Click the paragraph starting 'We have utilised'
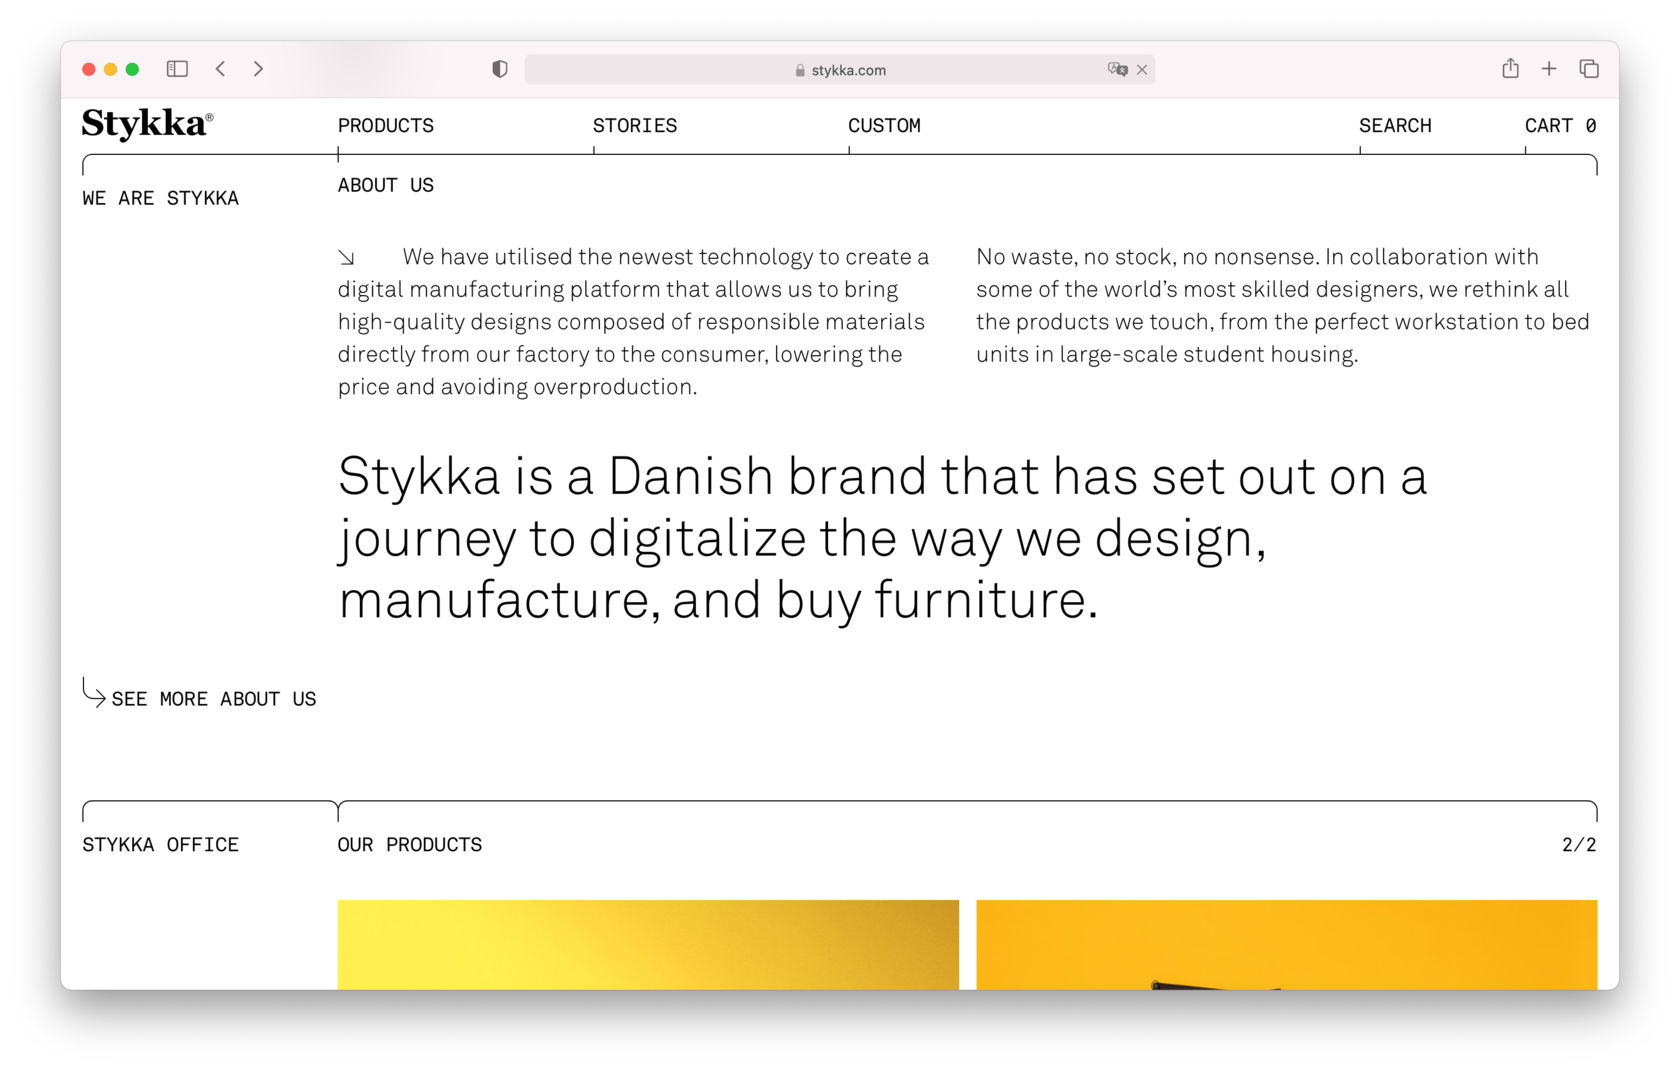Viewport: 1680px width, 1070px height. [634, 321]
